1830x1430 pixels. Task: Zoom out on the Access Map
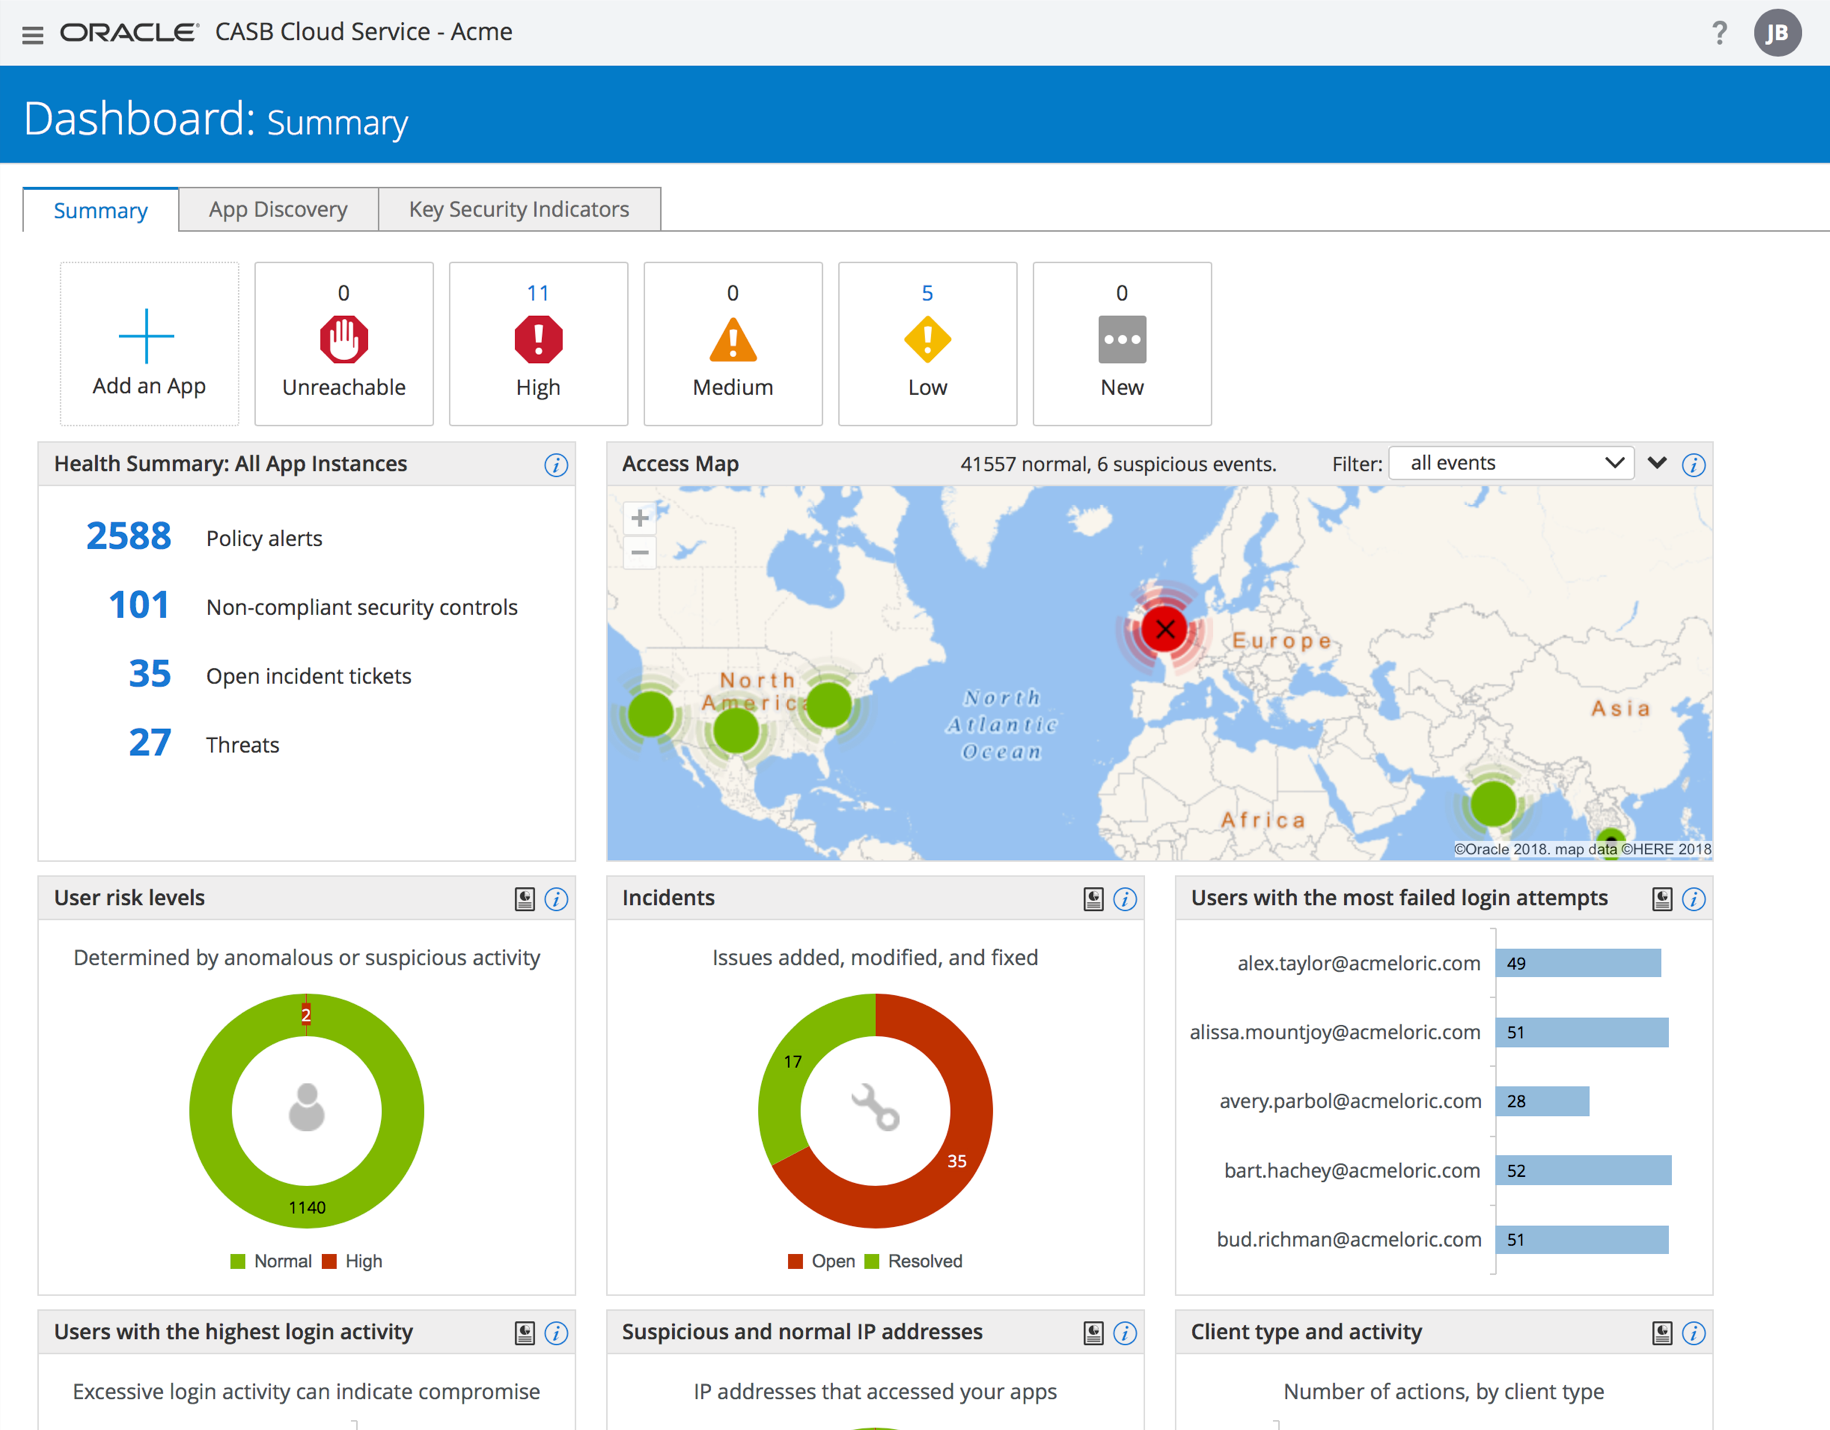coord(640,552)
